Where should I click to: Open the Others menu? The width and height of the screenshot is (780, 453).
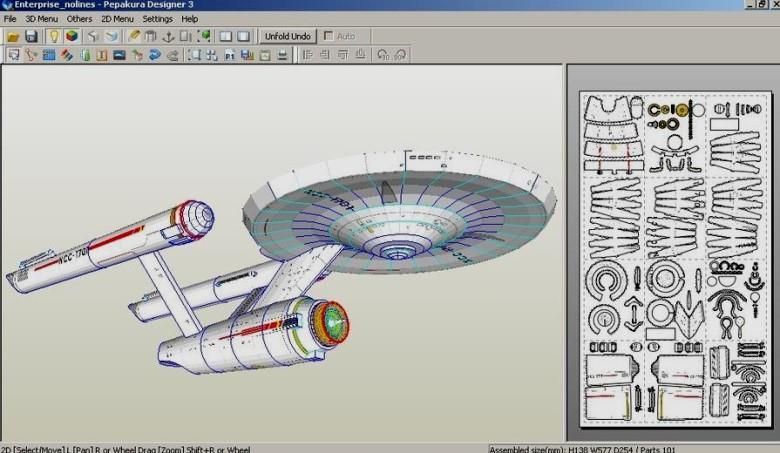(79, 19)
